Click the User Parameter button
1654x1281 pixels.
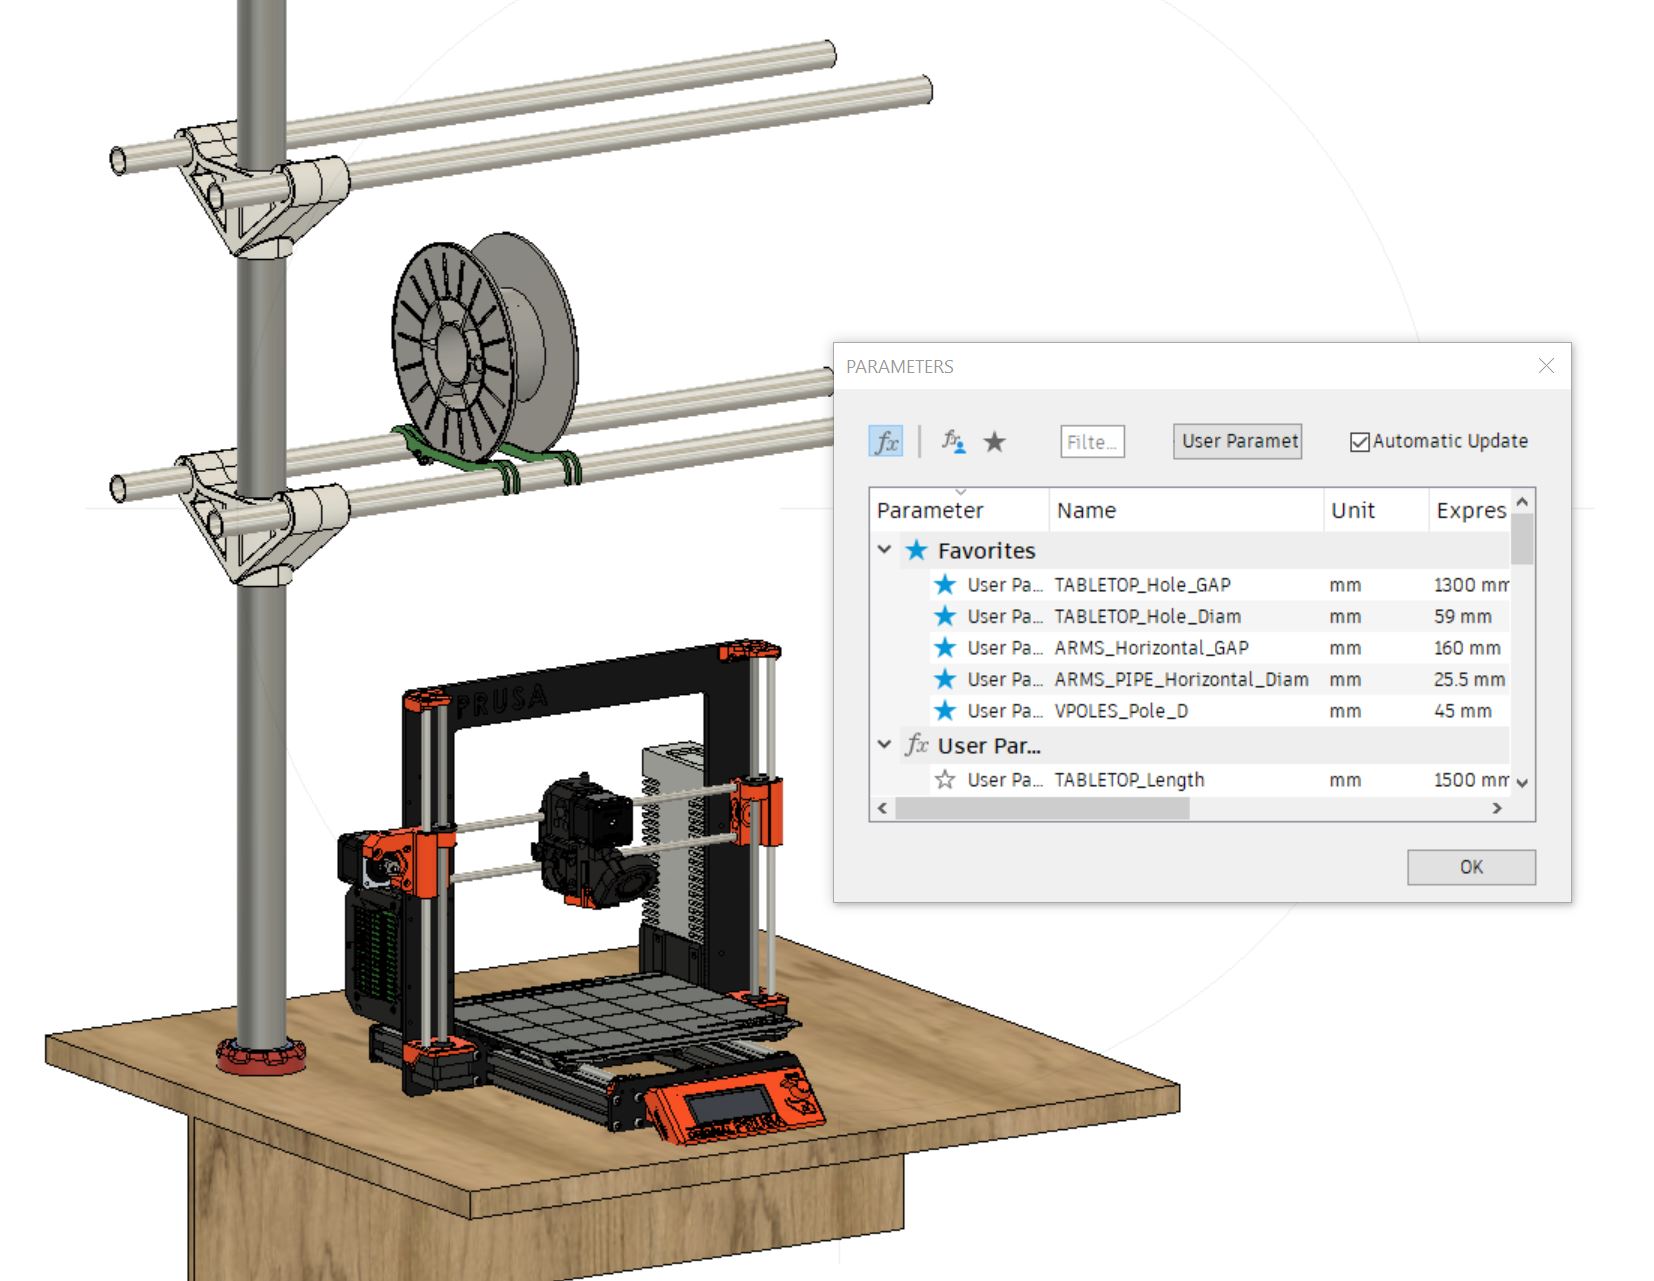pos(1236,441)
